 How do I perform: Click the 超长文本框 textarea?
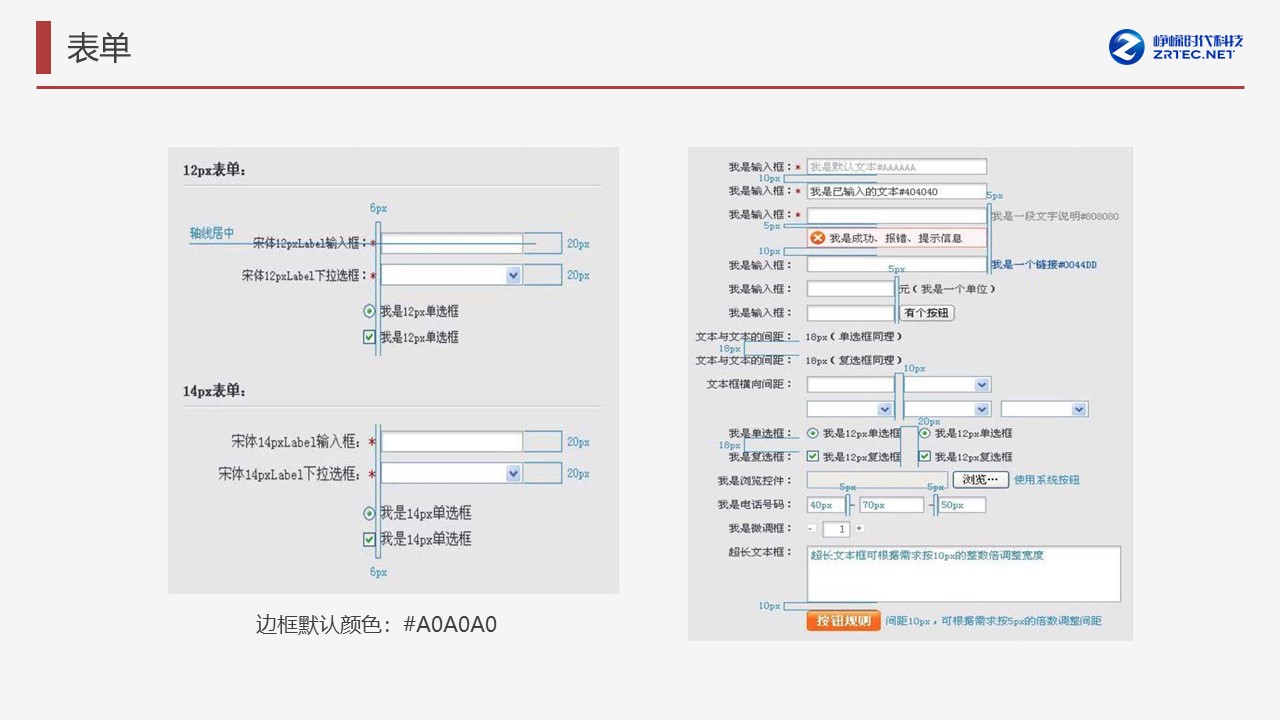click(963, 575)
